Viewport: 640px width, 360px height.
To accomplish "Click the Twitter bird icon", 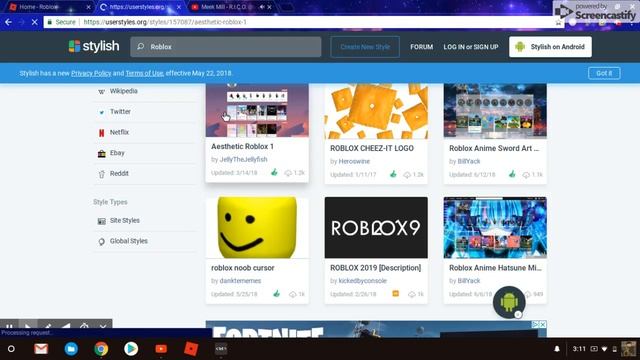I will [102, 112].
